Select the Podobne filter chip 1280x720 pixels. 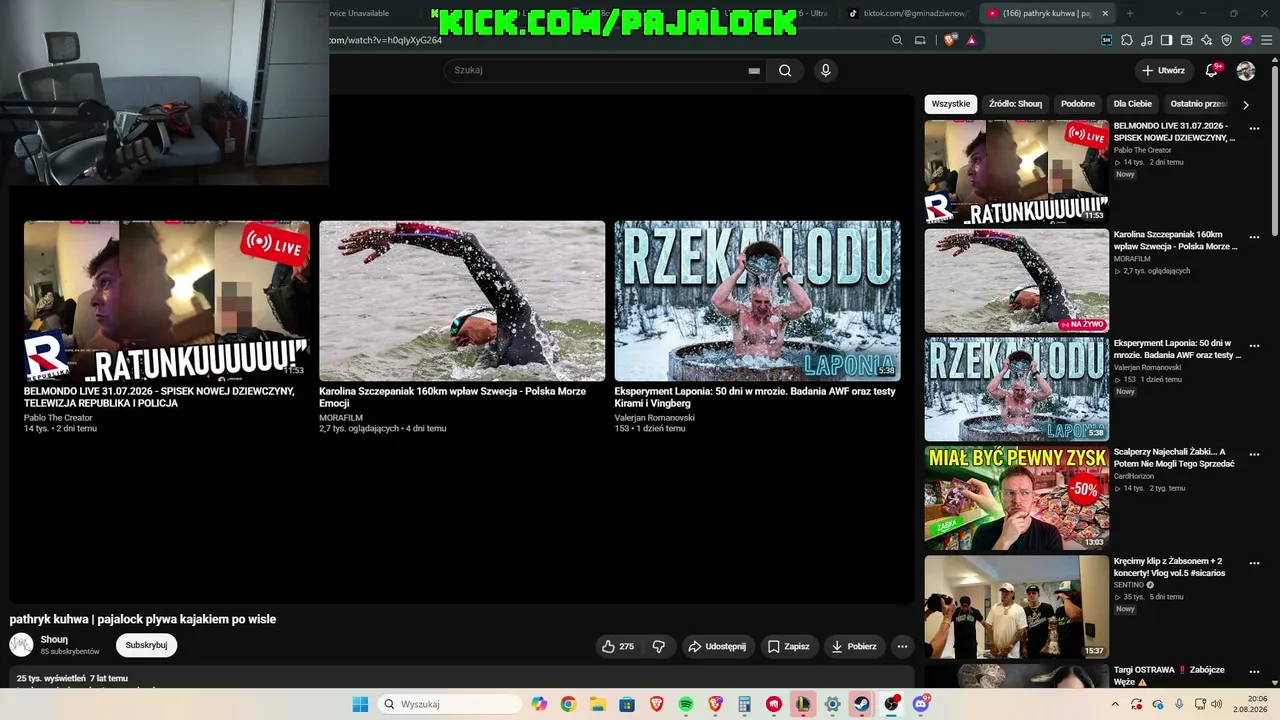coord(1078,104)
